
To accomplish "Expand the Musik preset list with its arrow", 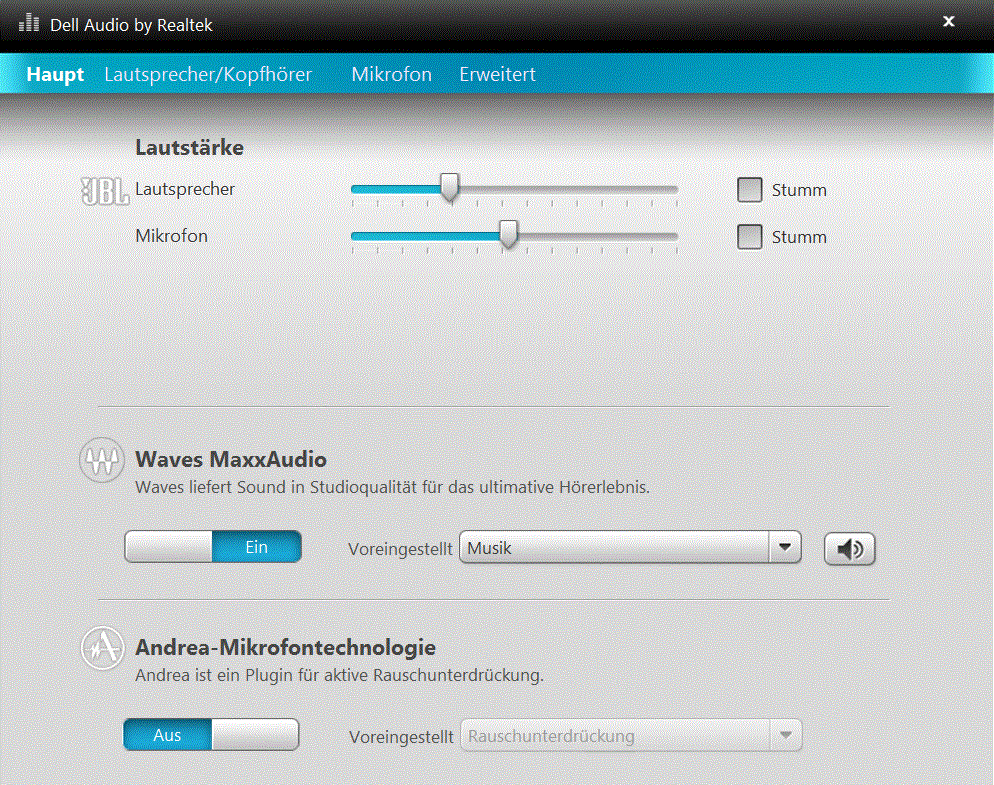I will (785, 547).
